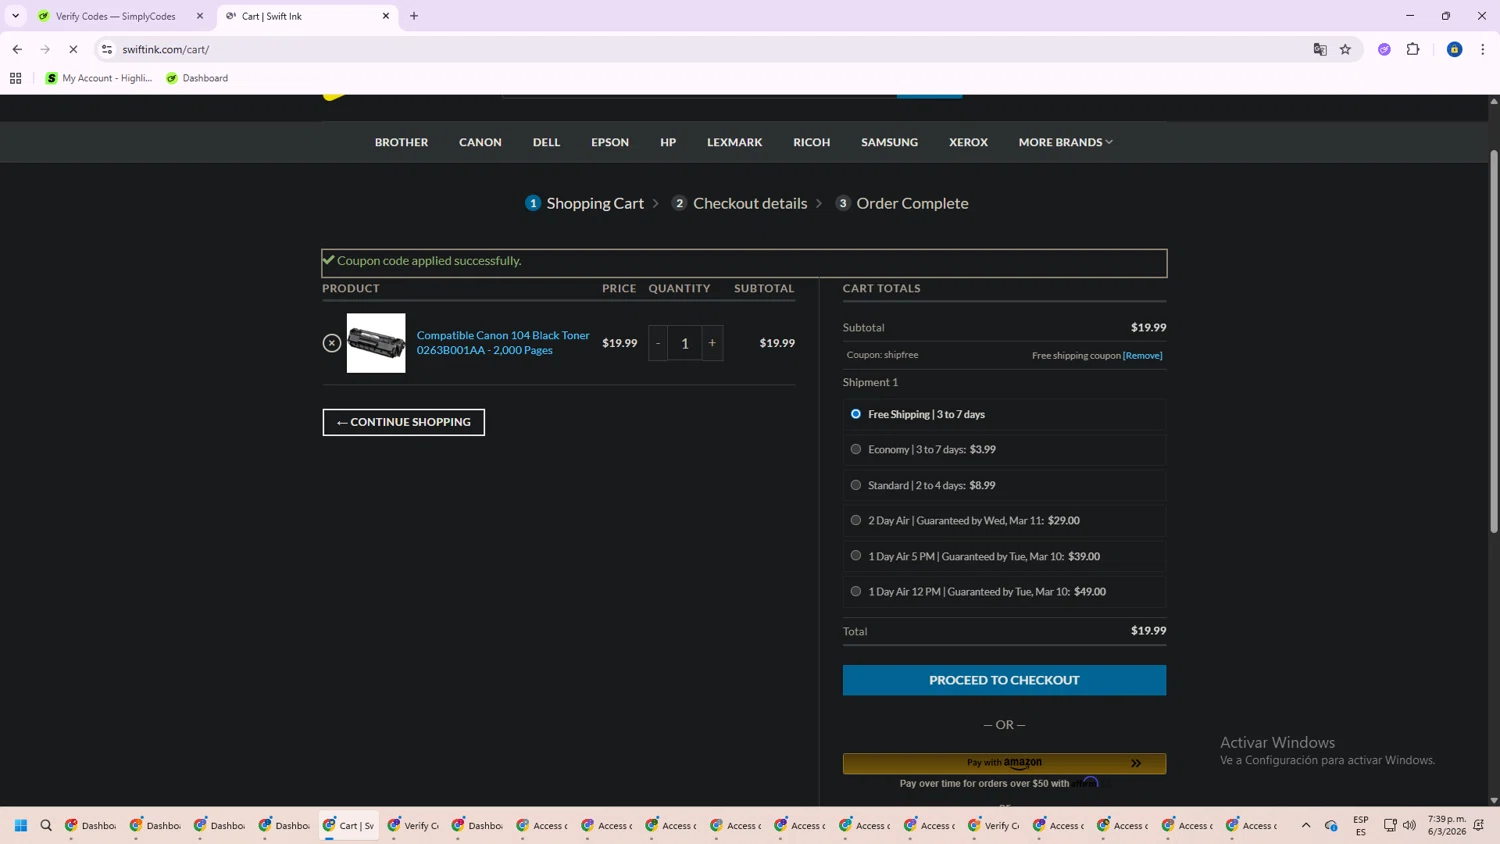Open the tab search dropdown arrow

(x=15, y=16)
